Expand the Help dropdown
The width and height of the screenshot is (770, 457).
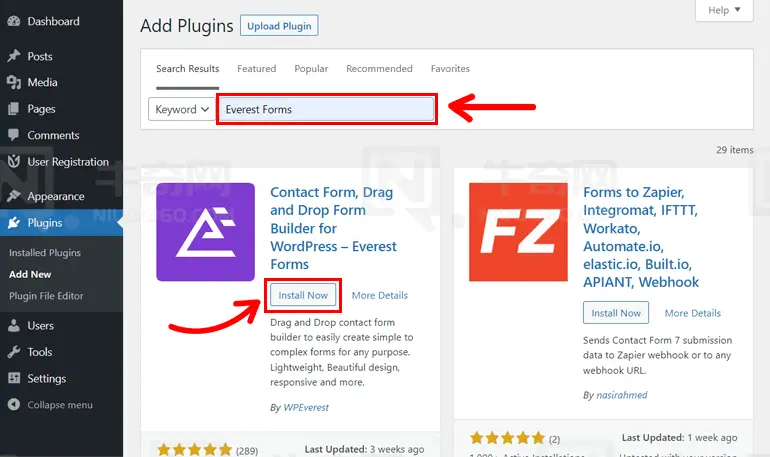[724, 10]
